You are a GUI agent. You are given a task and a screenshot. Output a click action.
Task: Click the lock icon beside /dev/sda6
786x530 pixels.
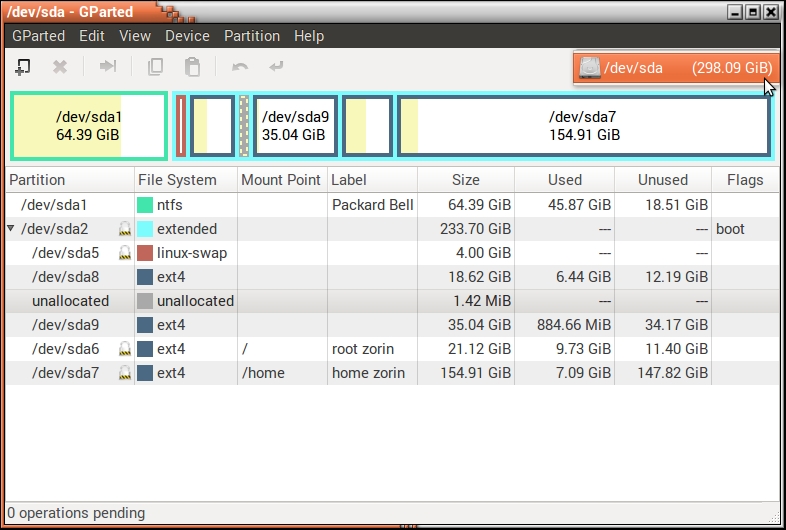pos(125,349)
